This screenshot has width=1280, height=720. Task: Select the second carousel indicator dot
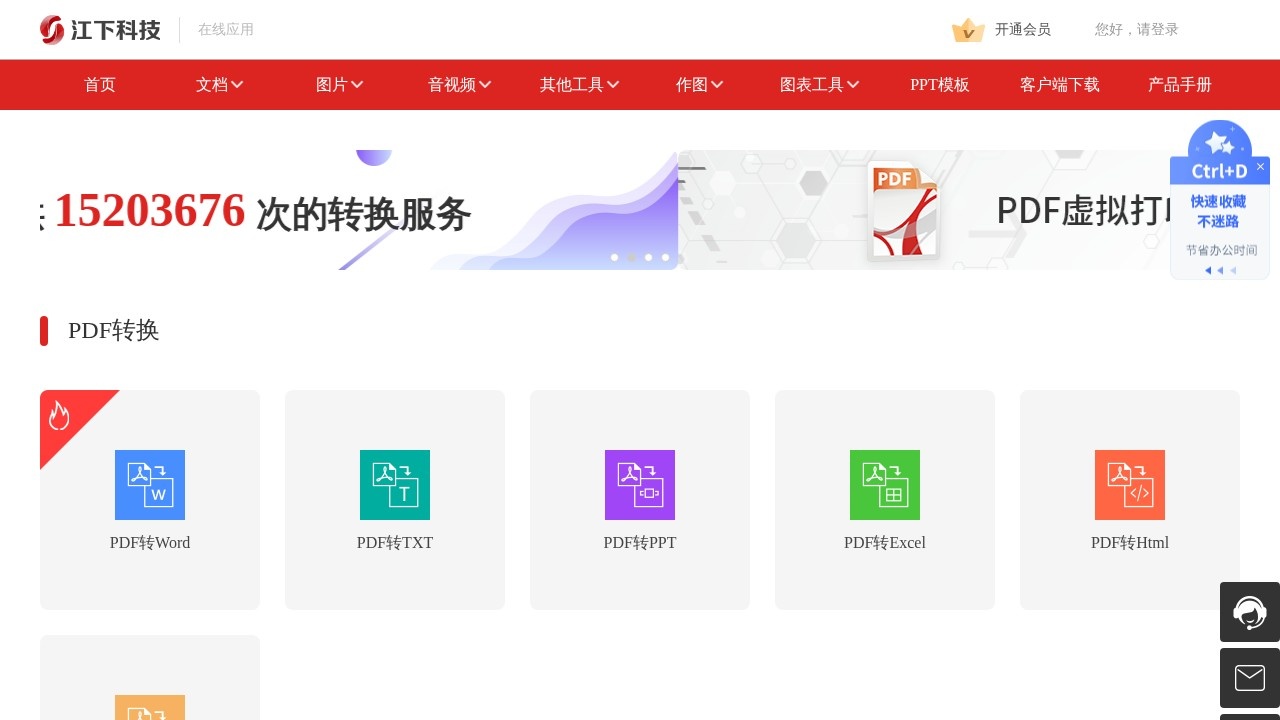point(631,257)
